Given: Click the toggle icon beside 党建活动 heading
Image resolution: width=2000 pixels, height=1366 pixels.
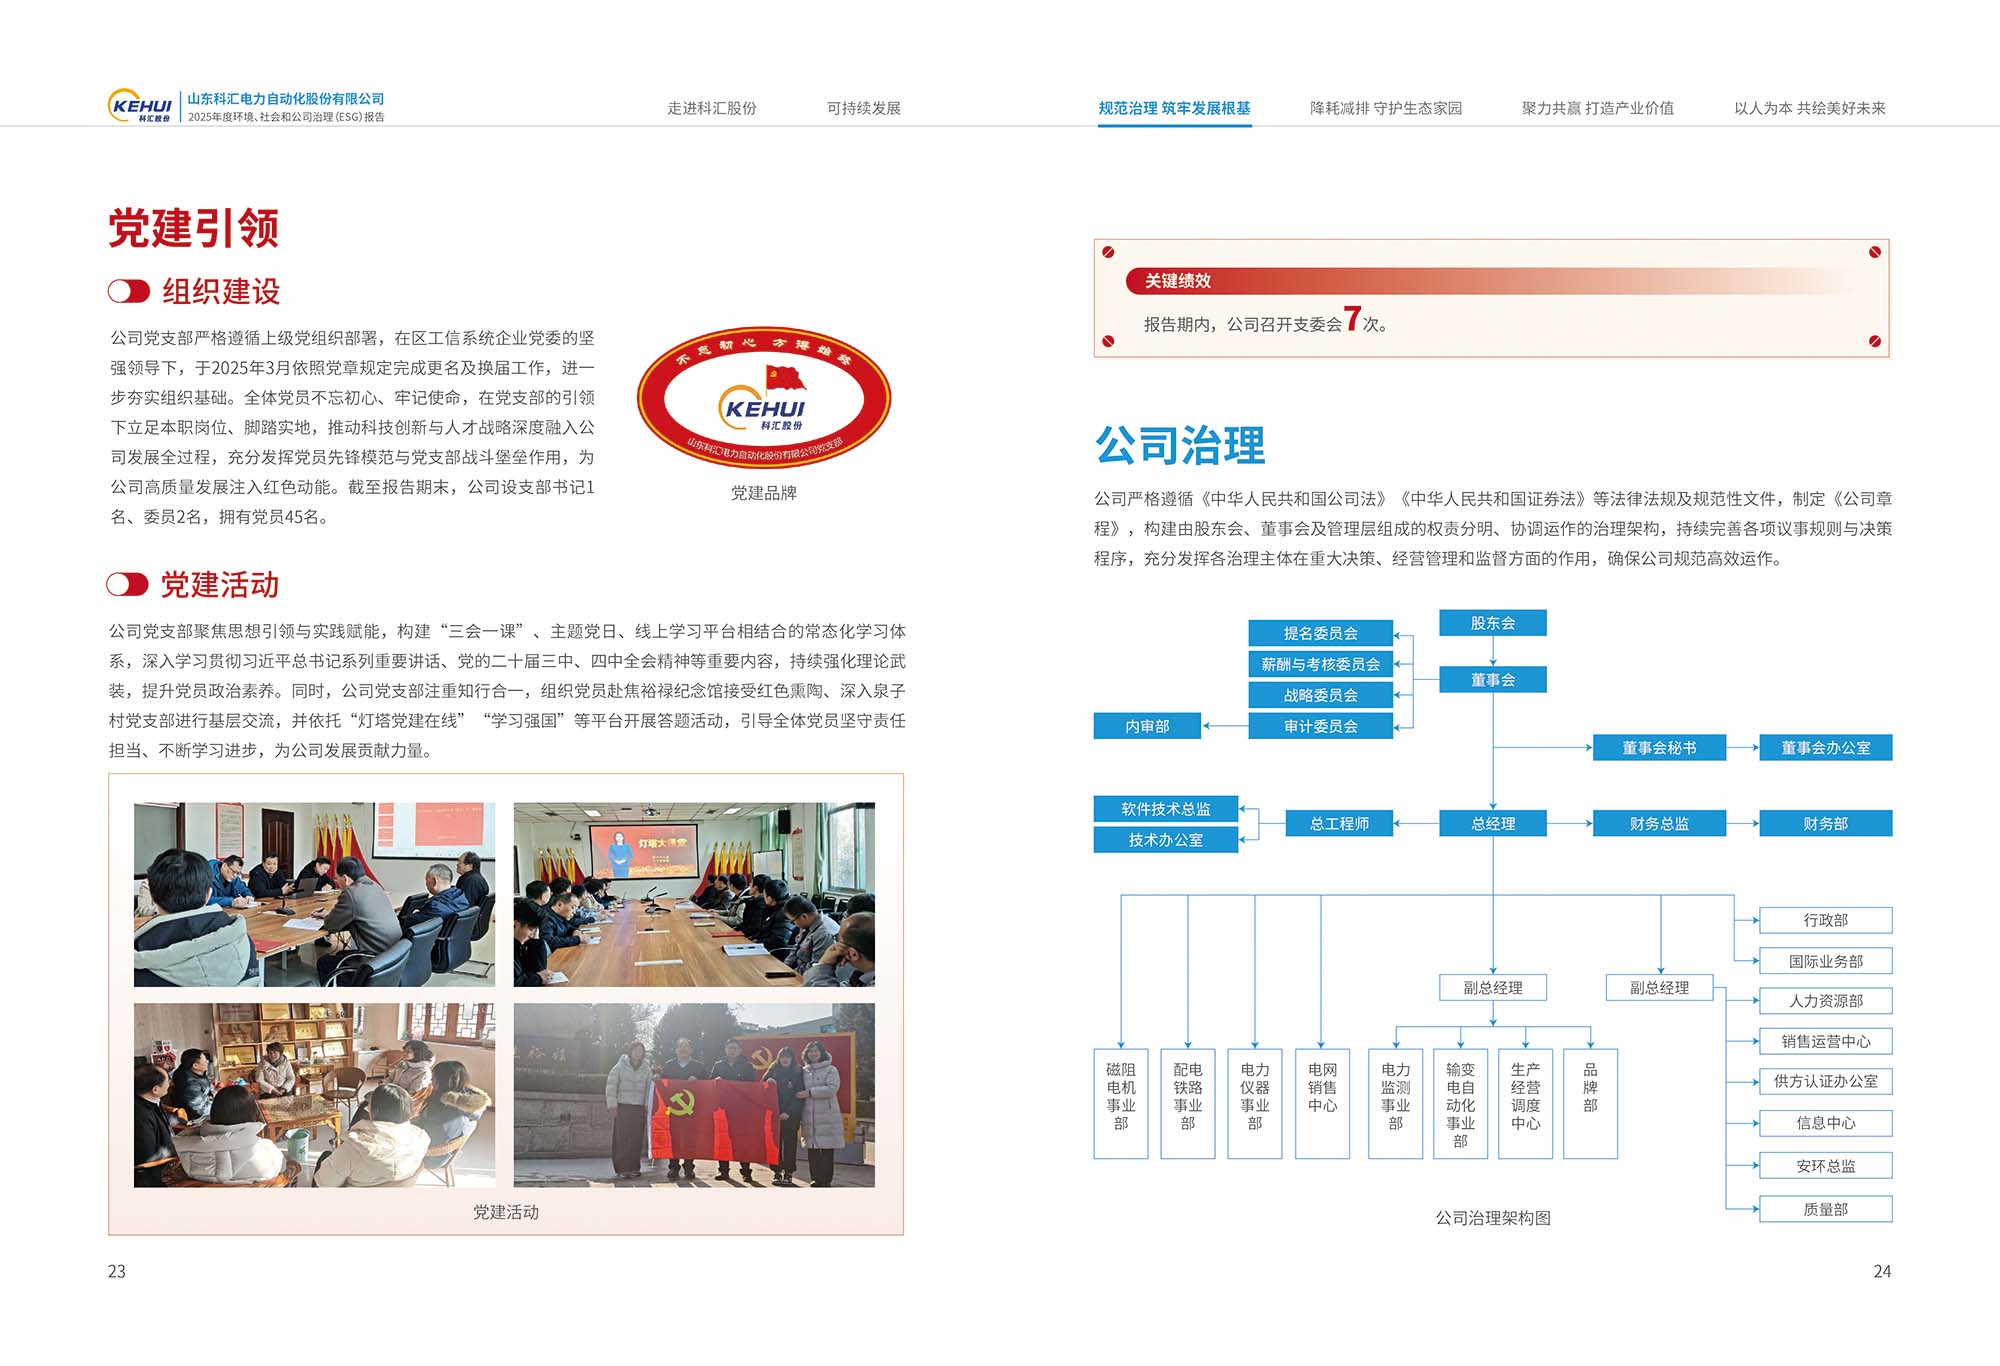Looking at the screenshot, I should coord(128,584).
